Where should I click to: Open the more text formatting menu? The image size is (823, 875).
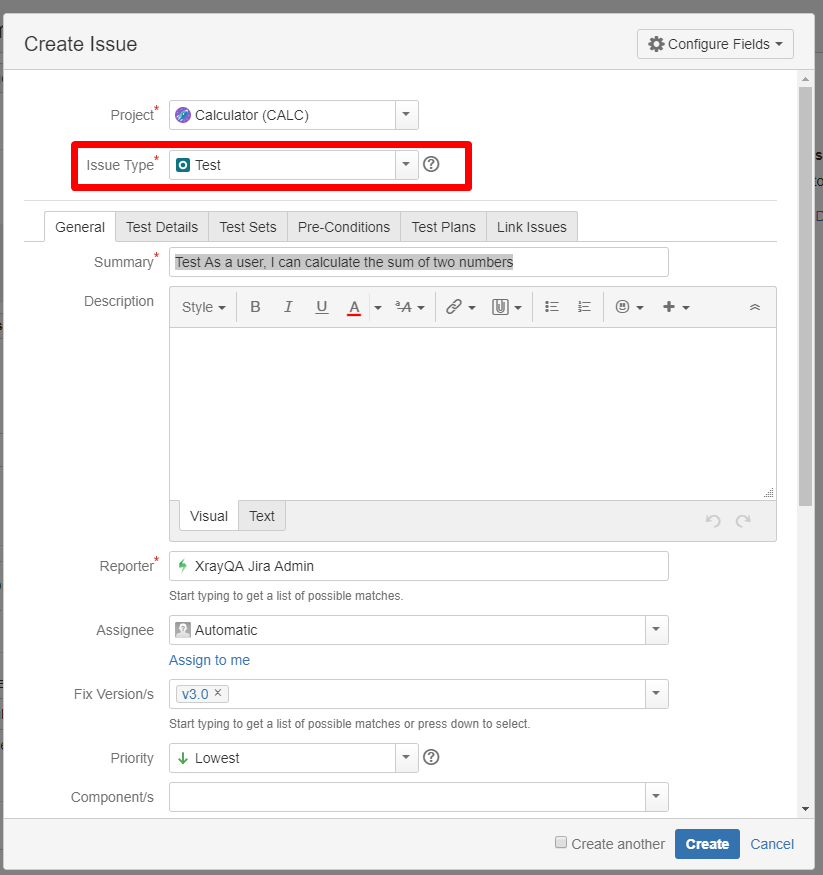click(410, 307)
